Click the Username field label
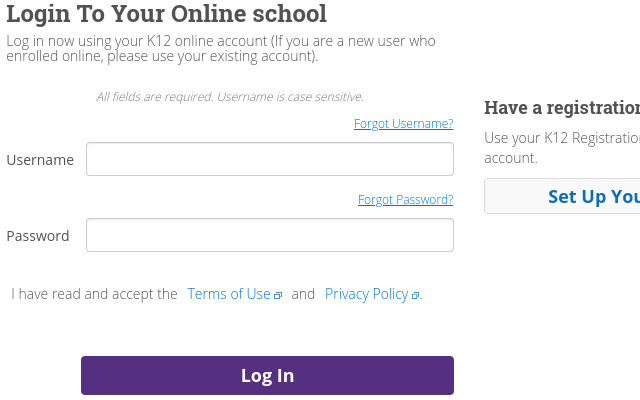 click(x=40, y=160)
